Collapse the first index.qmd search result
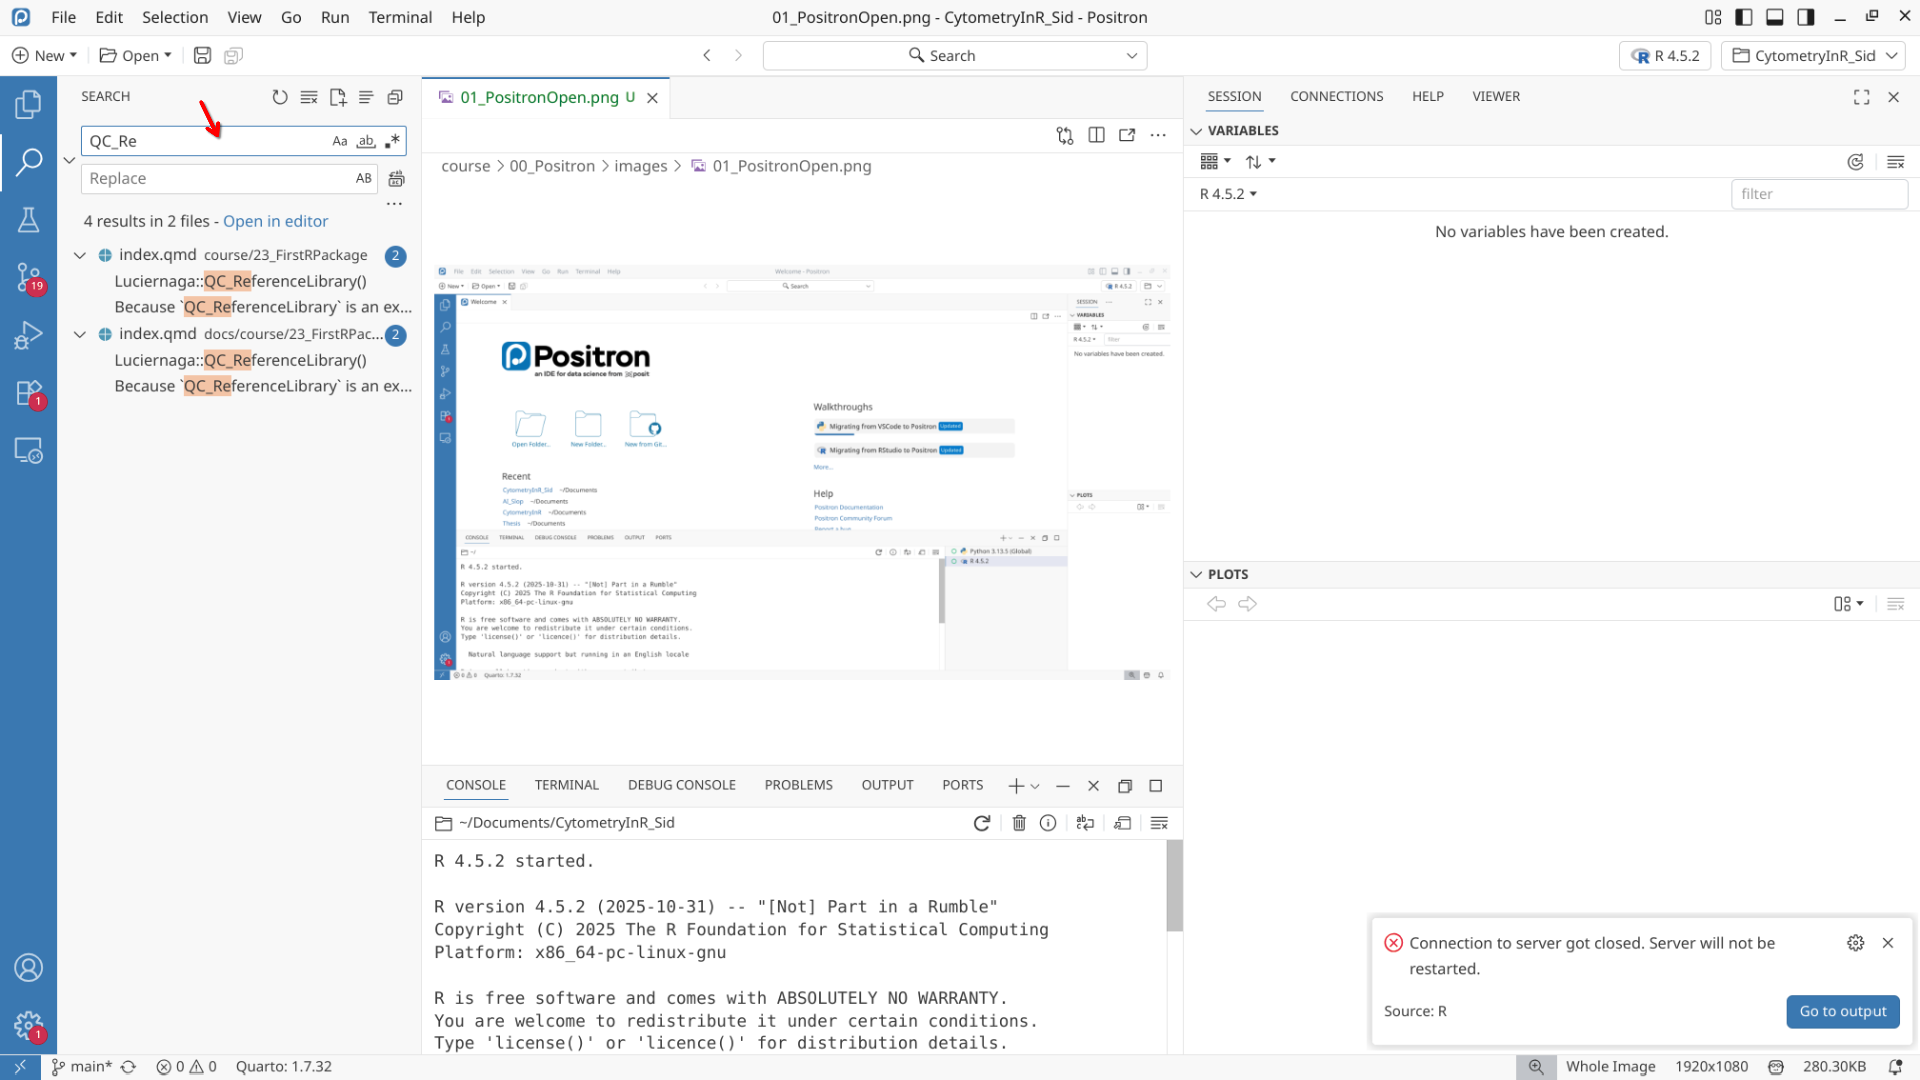This screenshot has width=1920, height=1080. click(x=80, y=255)
